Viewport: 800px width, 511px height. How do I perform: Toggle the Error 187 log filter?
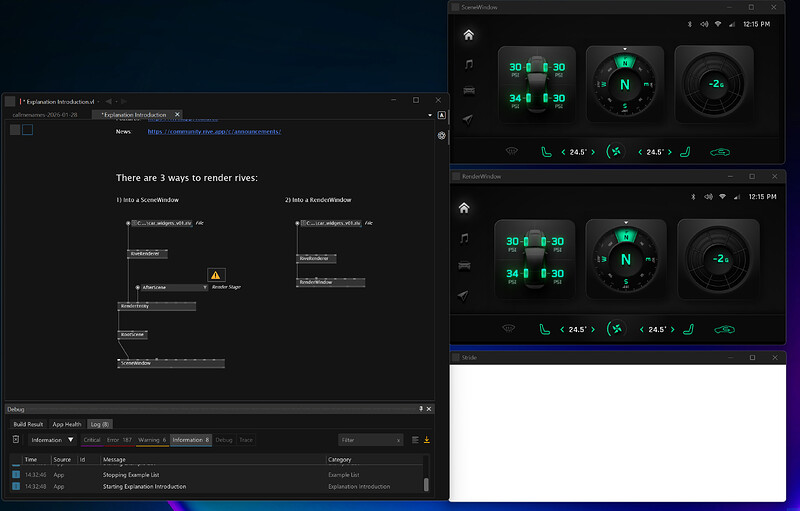[119, 440]
